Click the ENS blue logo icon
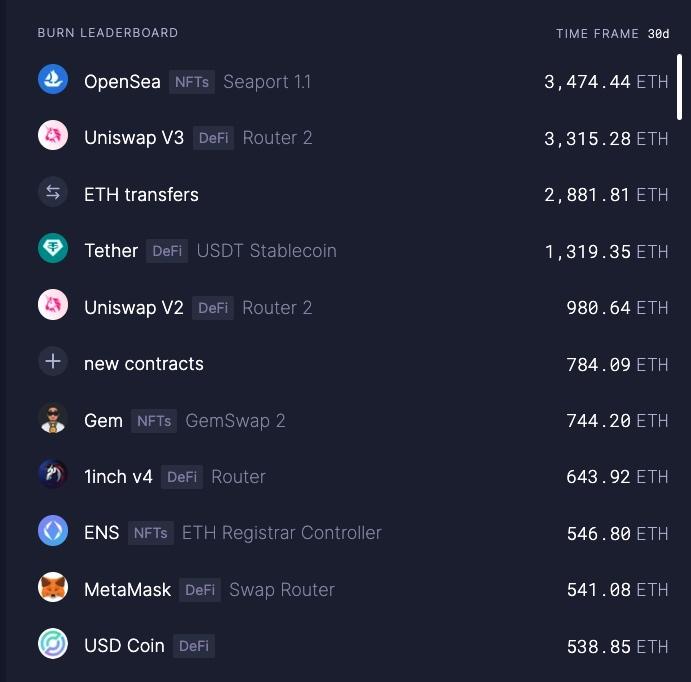The image size is (691, 682). 53,531
